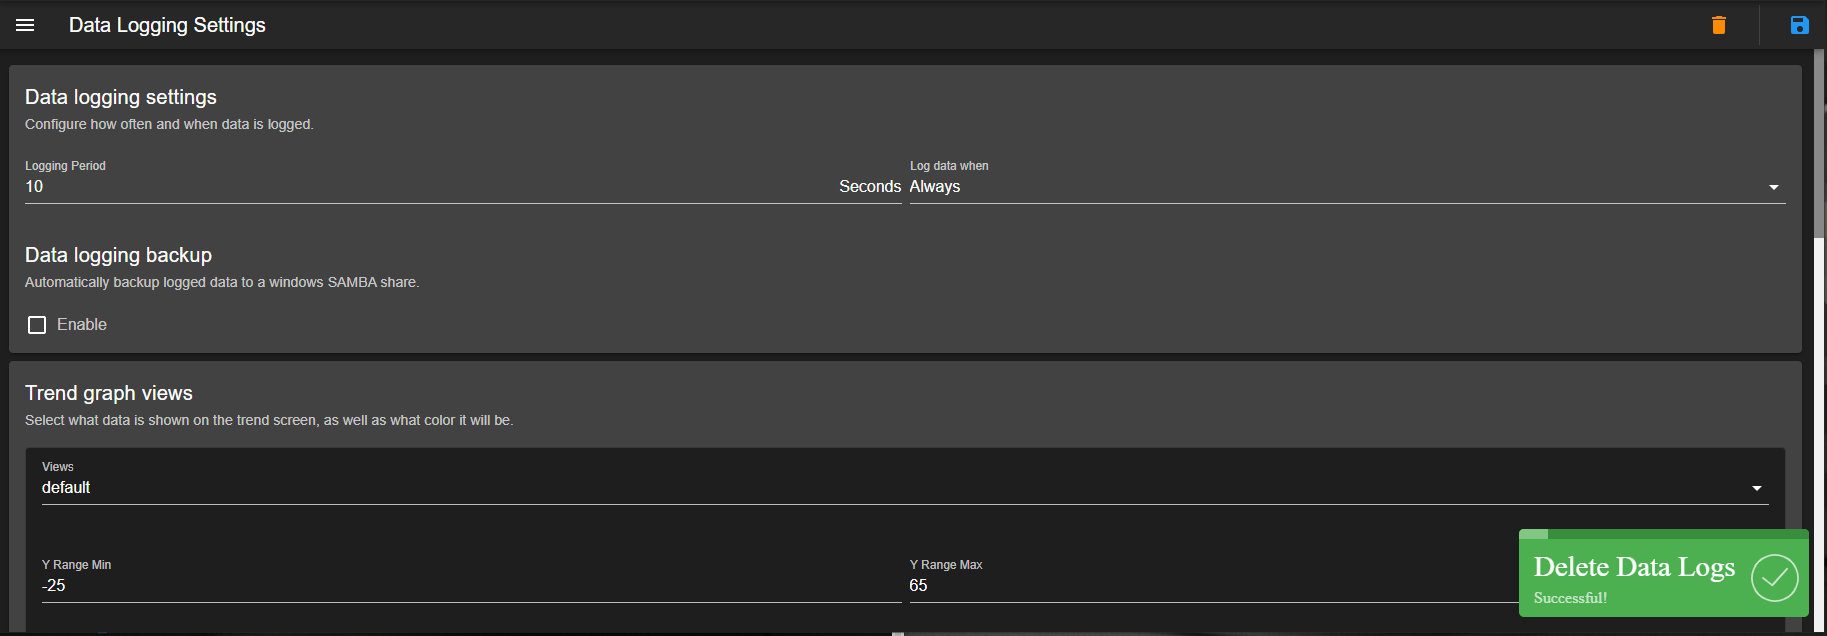Click the blue floppy disk save icon

click(1799, 25)
